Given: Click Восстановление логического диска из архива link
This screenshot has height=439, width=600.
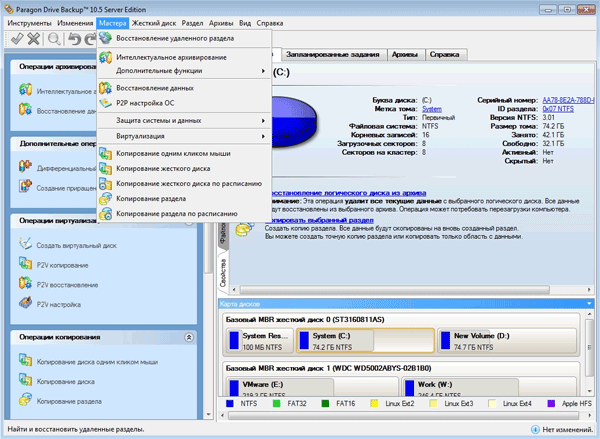Looking at the screenshot, I should click(x=347, y=193).
